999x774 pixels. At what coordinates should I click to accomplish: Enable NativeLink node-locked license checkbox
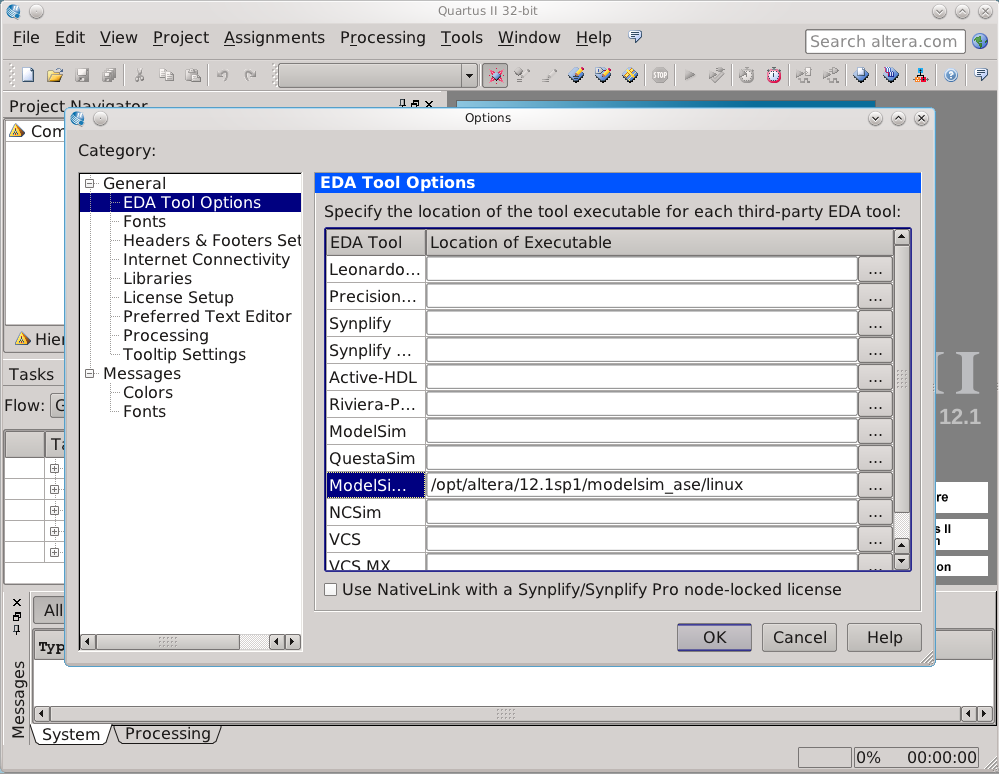[x=331, y=589]
